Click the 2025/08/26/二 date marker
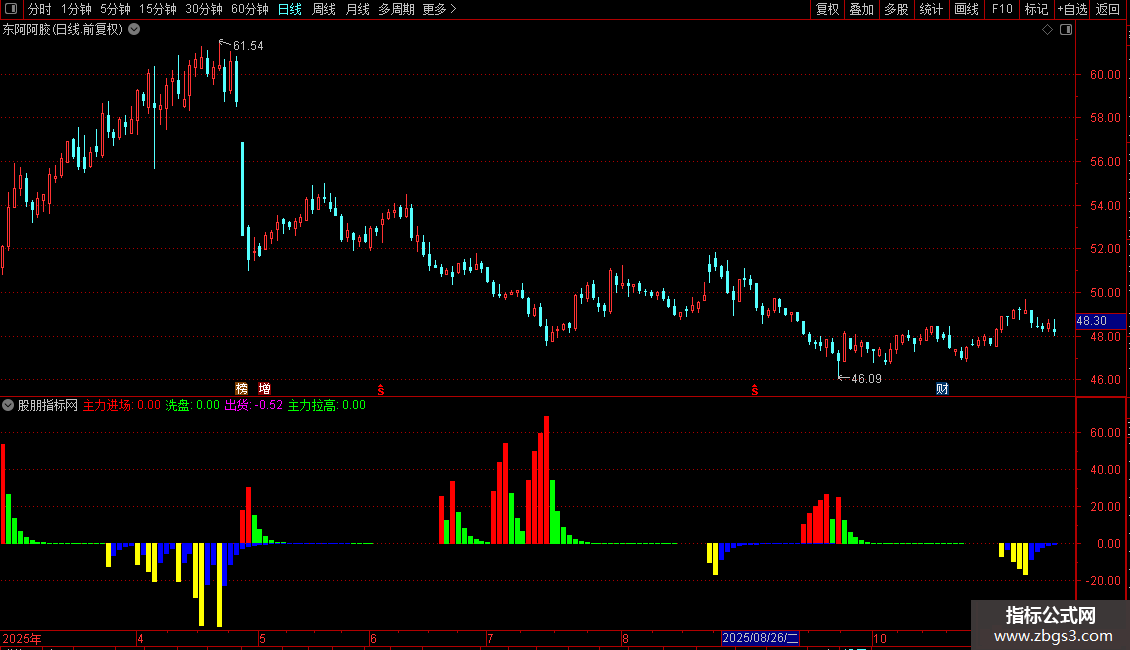 click(x=760, y=638)
